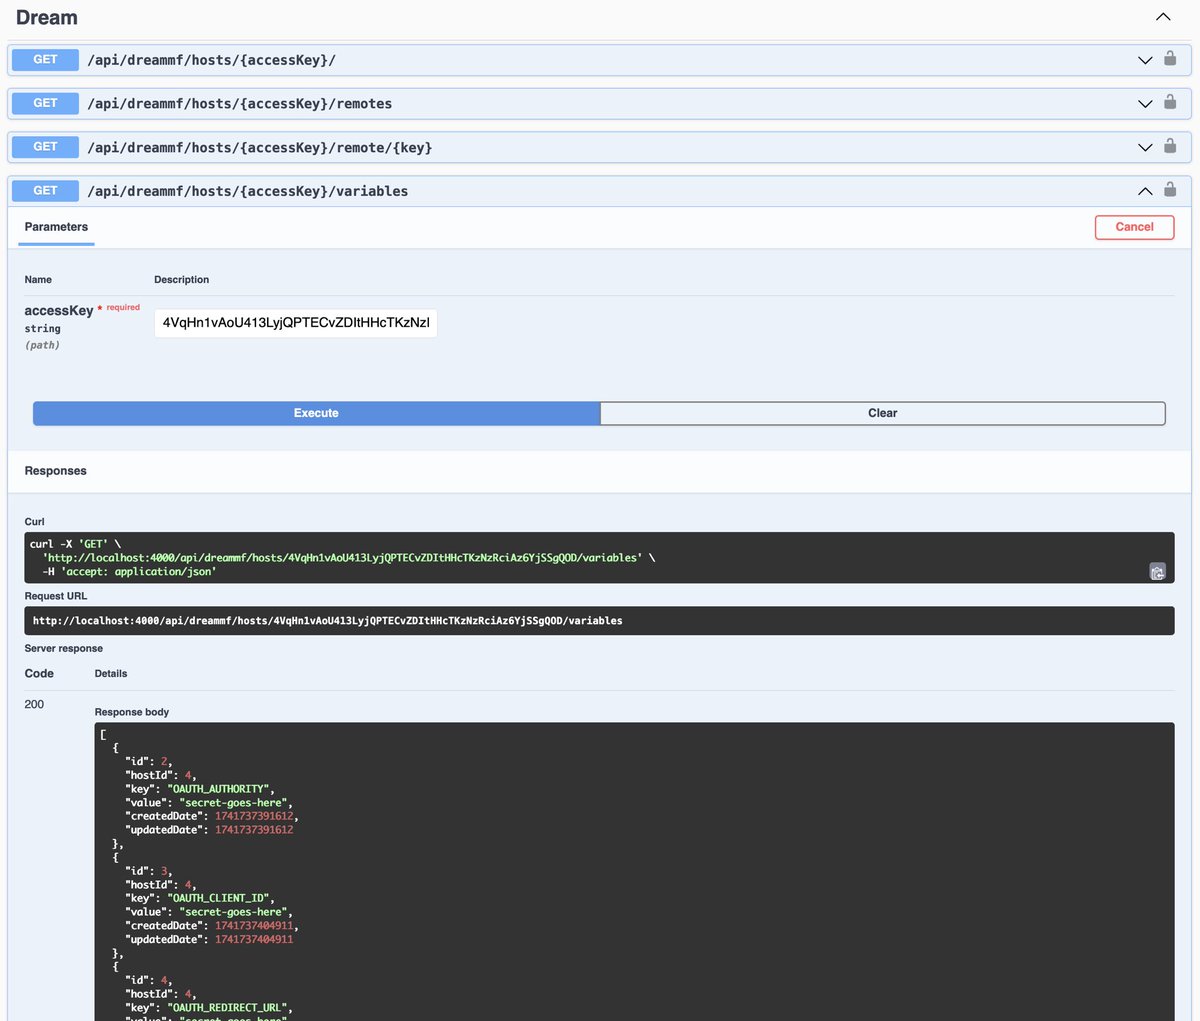Click path /api/dreammf/hosts/{accessKey}/remote/{key}
The width and height of the screenshot is (1200, 1021).
pyautogui.click(x=260, y=148)
